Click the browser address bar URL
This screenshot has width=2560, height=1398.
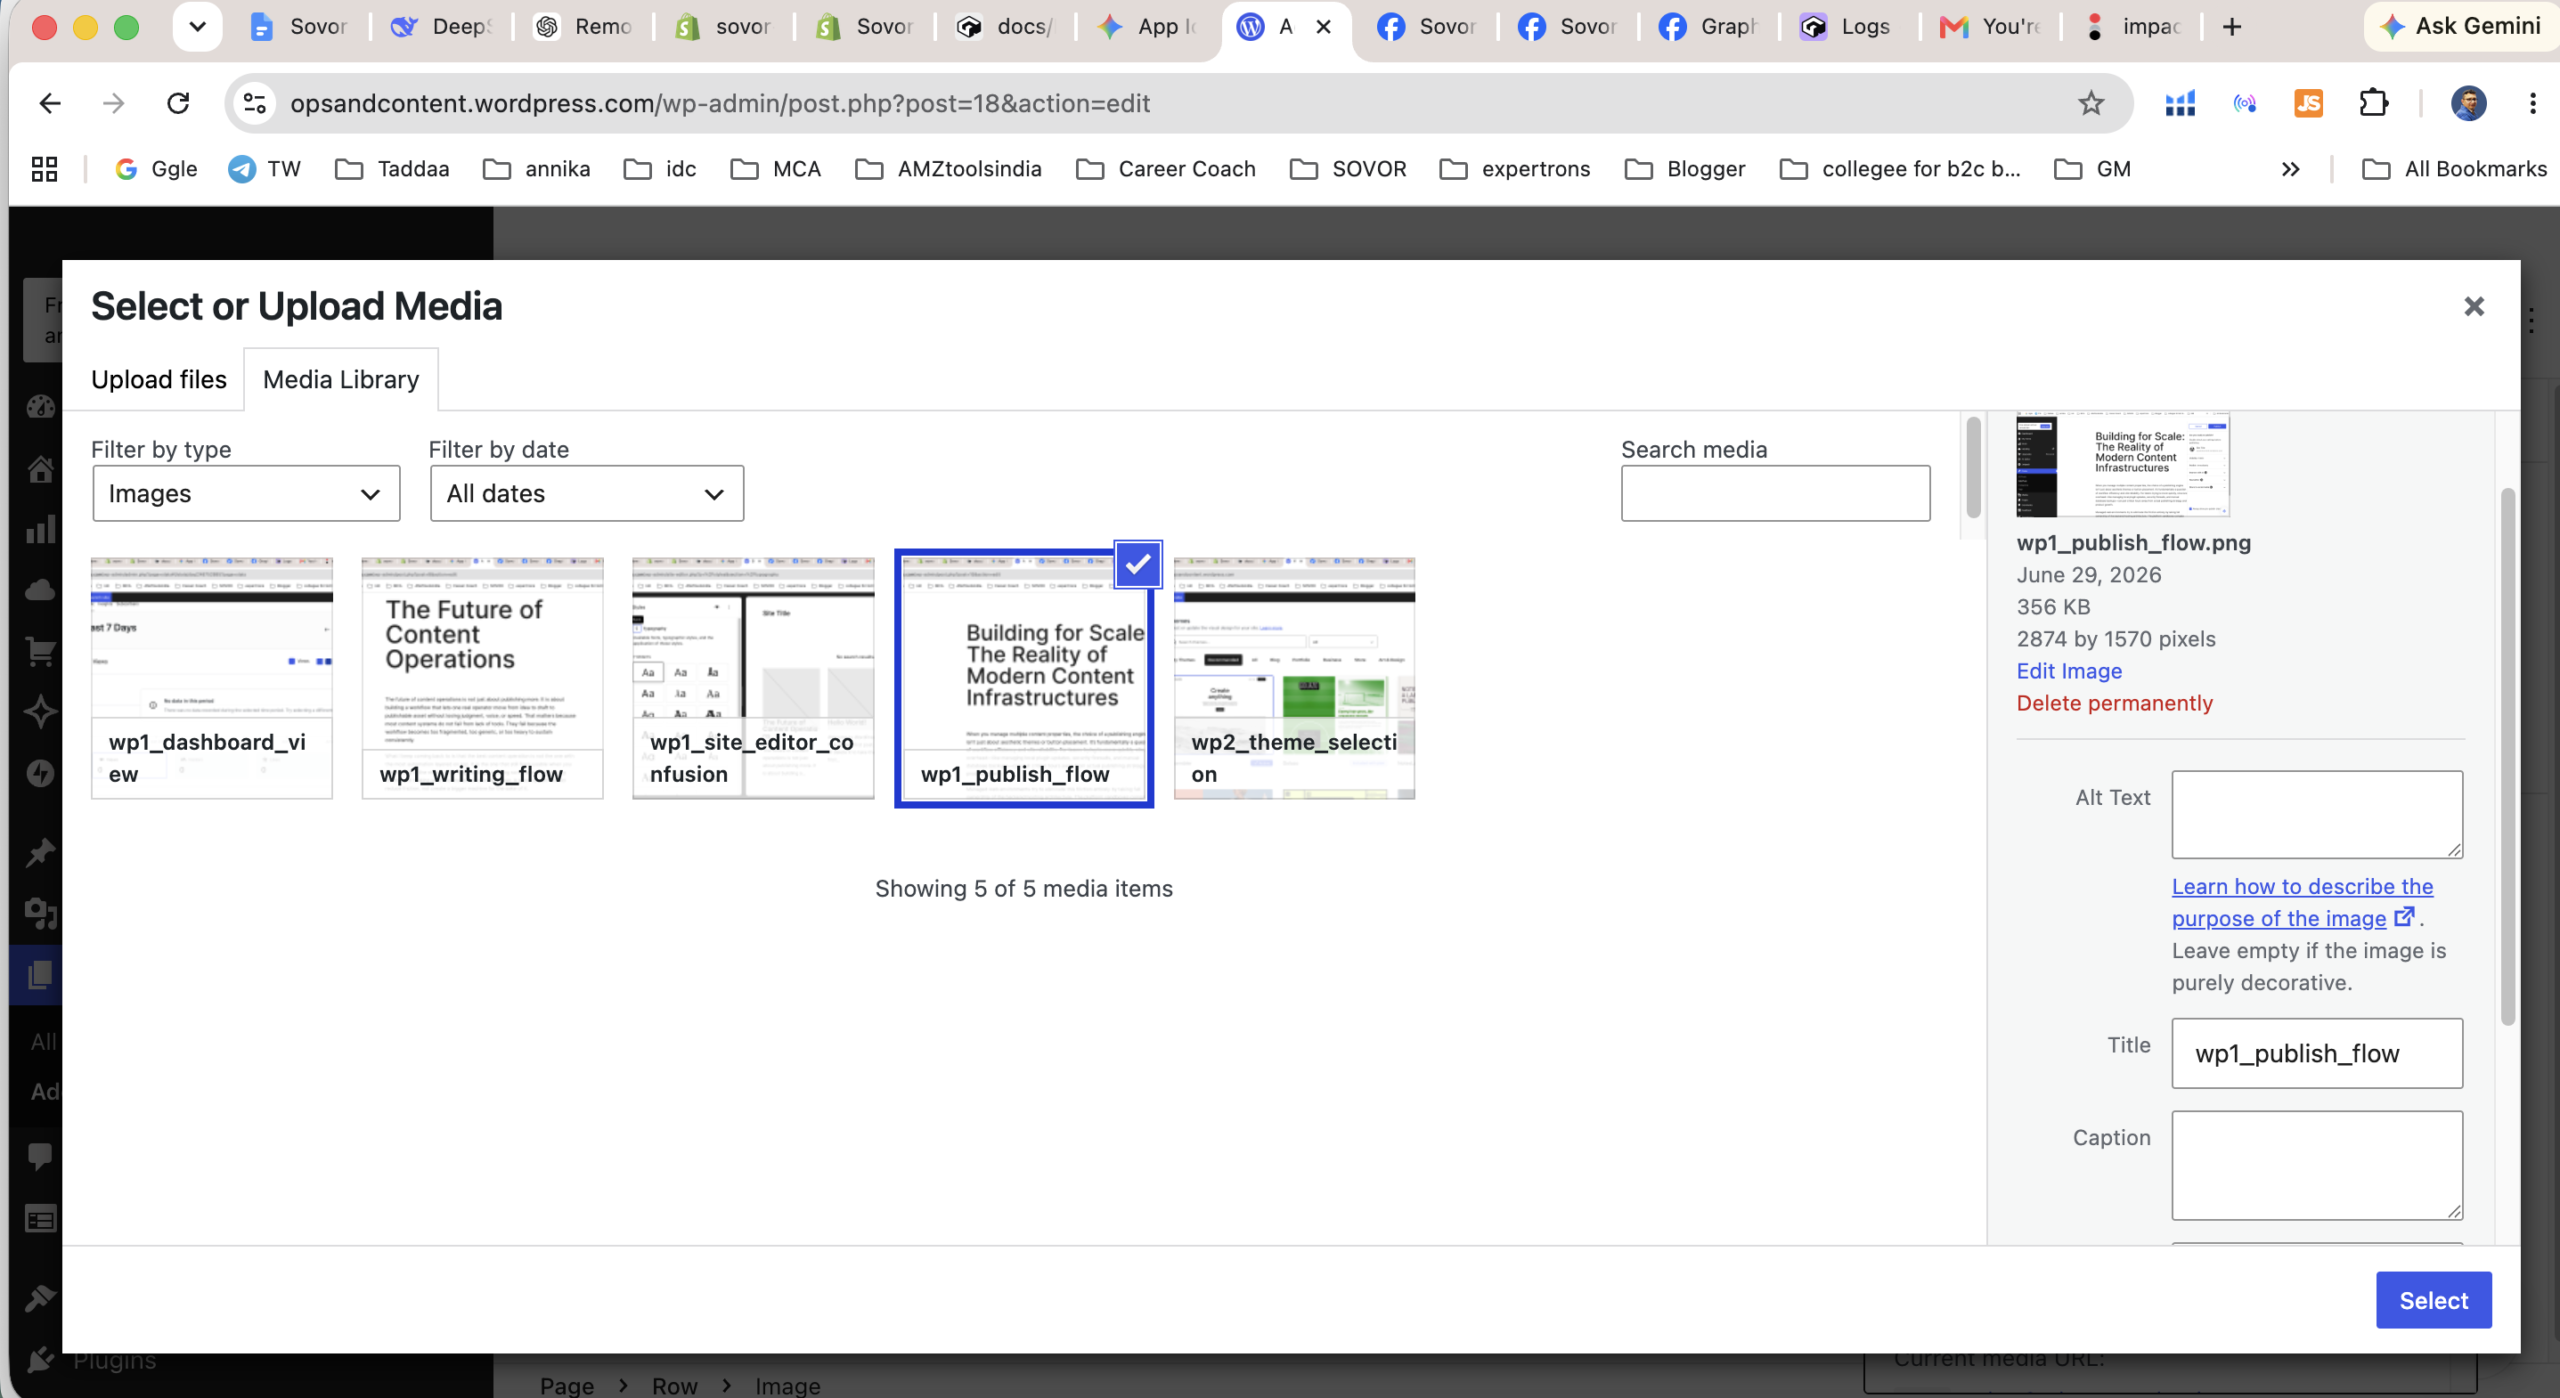[x=719, y=103]
